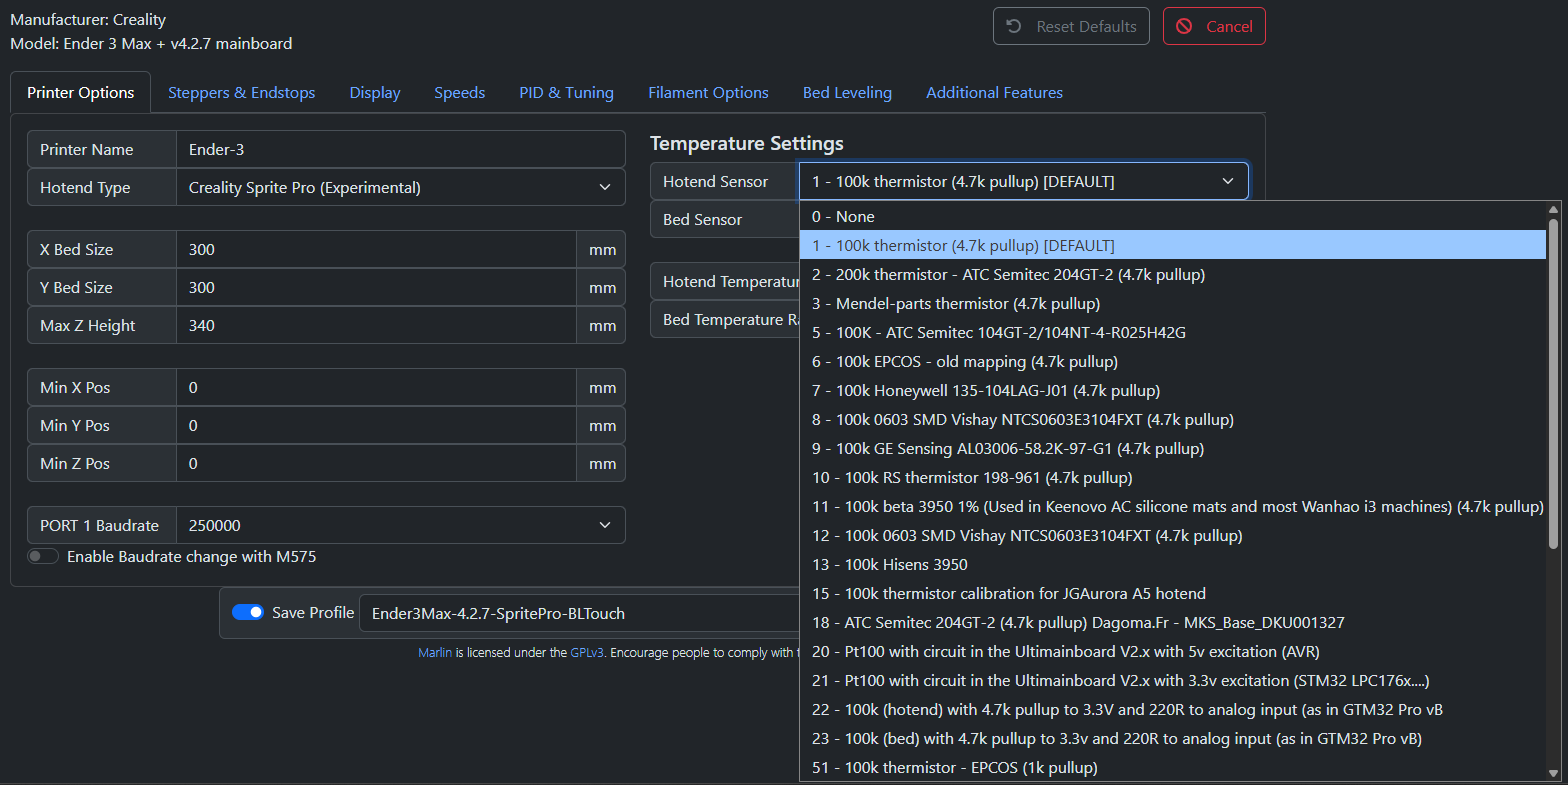Image resolution: width=1568 pixels, height=785 pixels.
Task: Go to the Additional Features tab
Action: 994,93
